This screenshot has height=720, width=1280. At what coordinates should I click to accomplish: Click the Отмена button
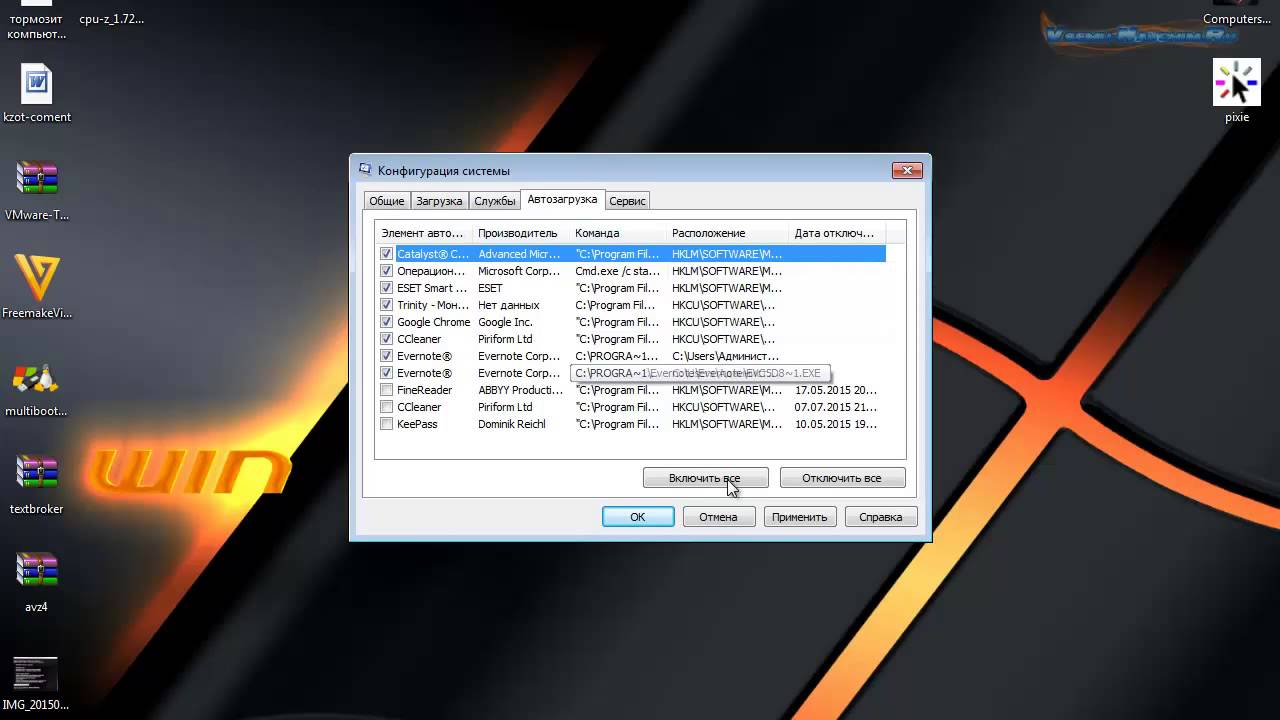pos(719,517)
